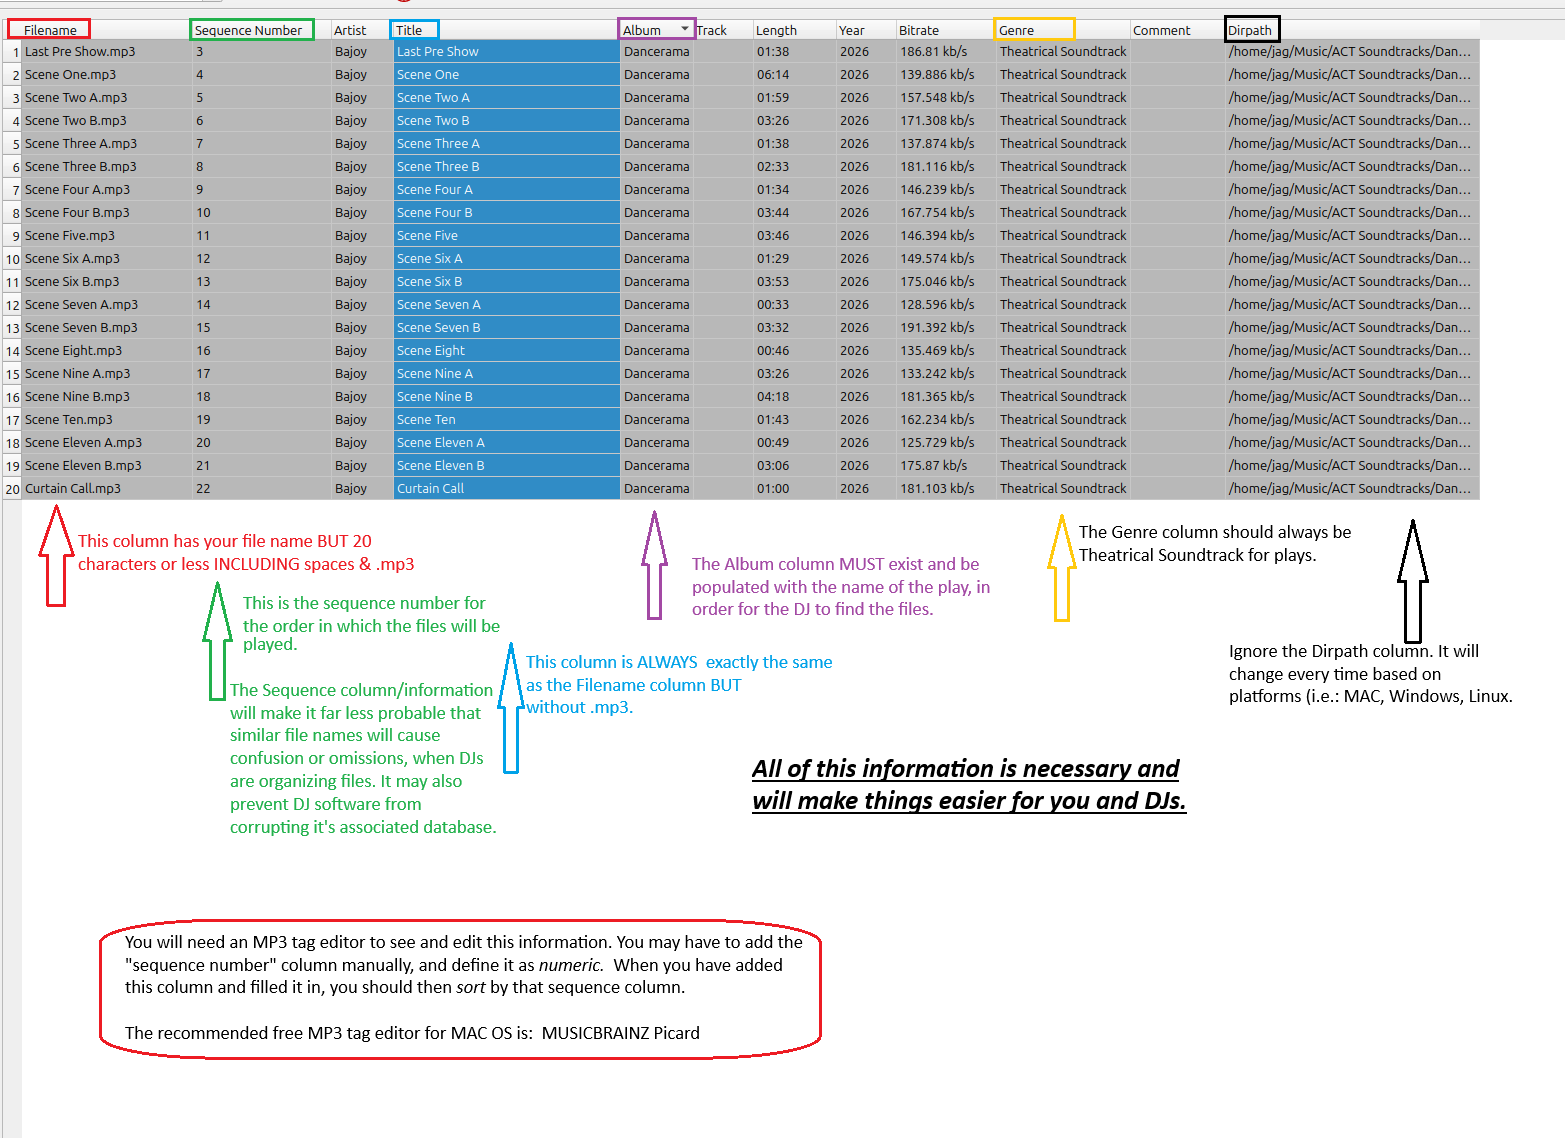The image size is (1565, 1138).
Task: Select the file Scene Five.mp3
Action: pos(70,235)
